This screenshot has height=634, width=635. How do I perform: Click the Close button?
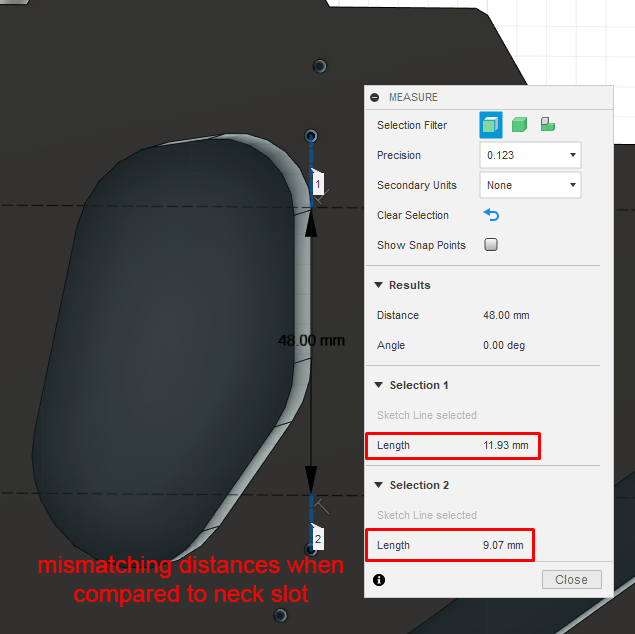pyautogui.click(x=571, y=580)
